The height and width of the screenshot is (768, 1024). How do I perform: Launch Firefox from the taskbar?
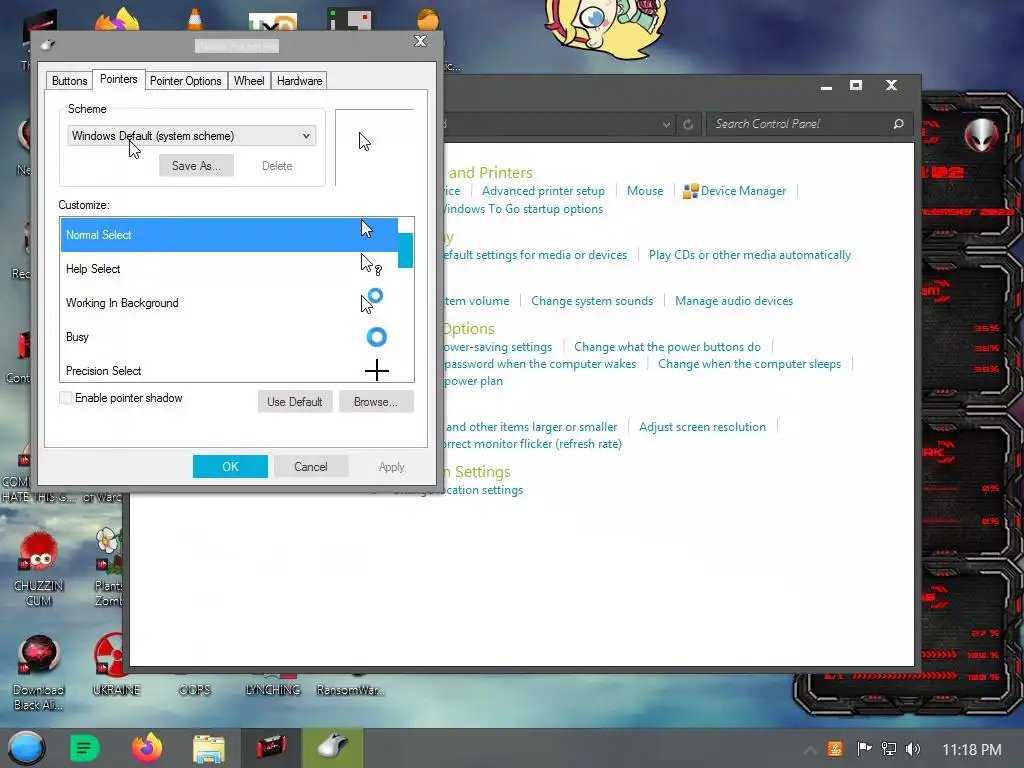[147, 748]
